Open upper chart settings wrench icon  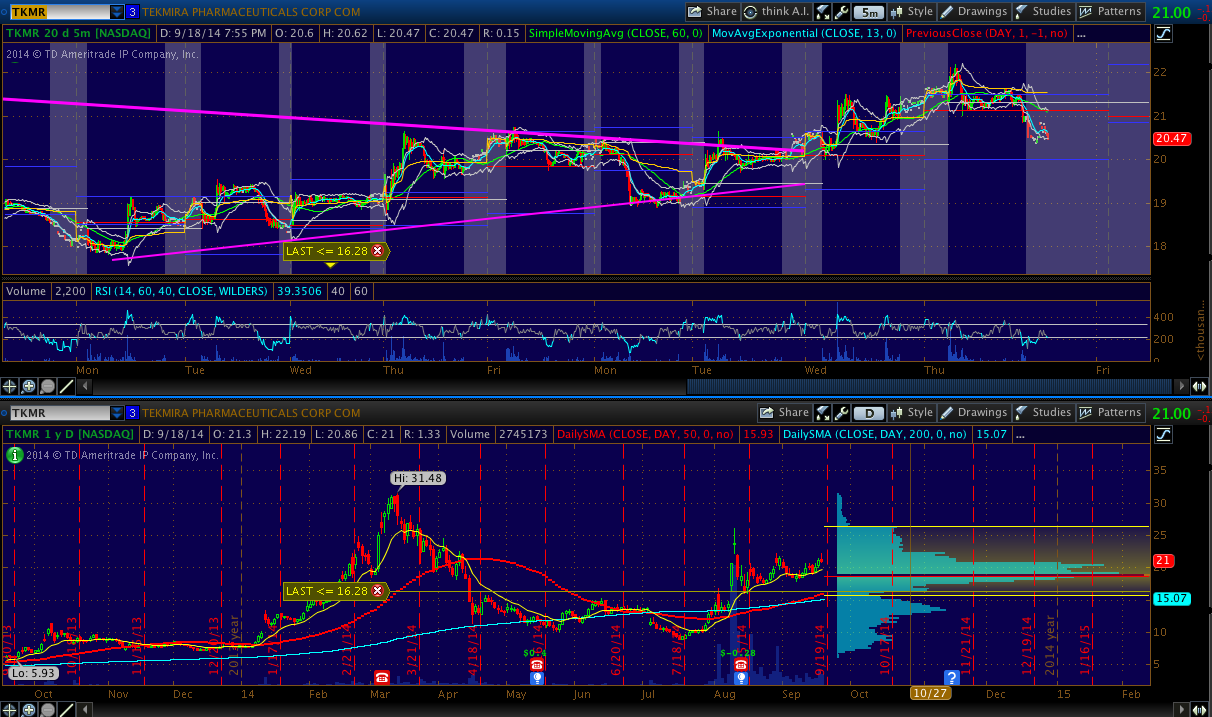pos(840,12)
